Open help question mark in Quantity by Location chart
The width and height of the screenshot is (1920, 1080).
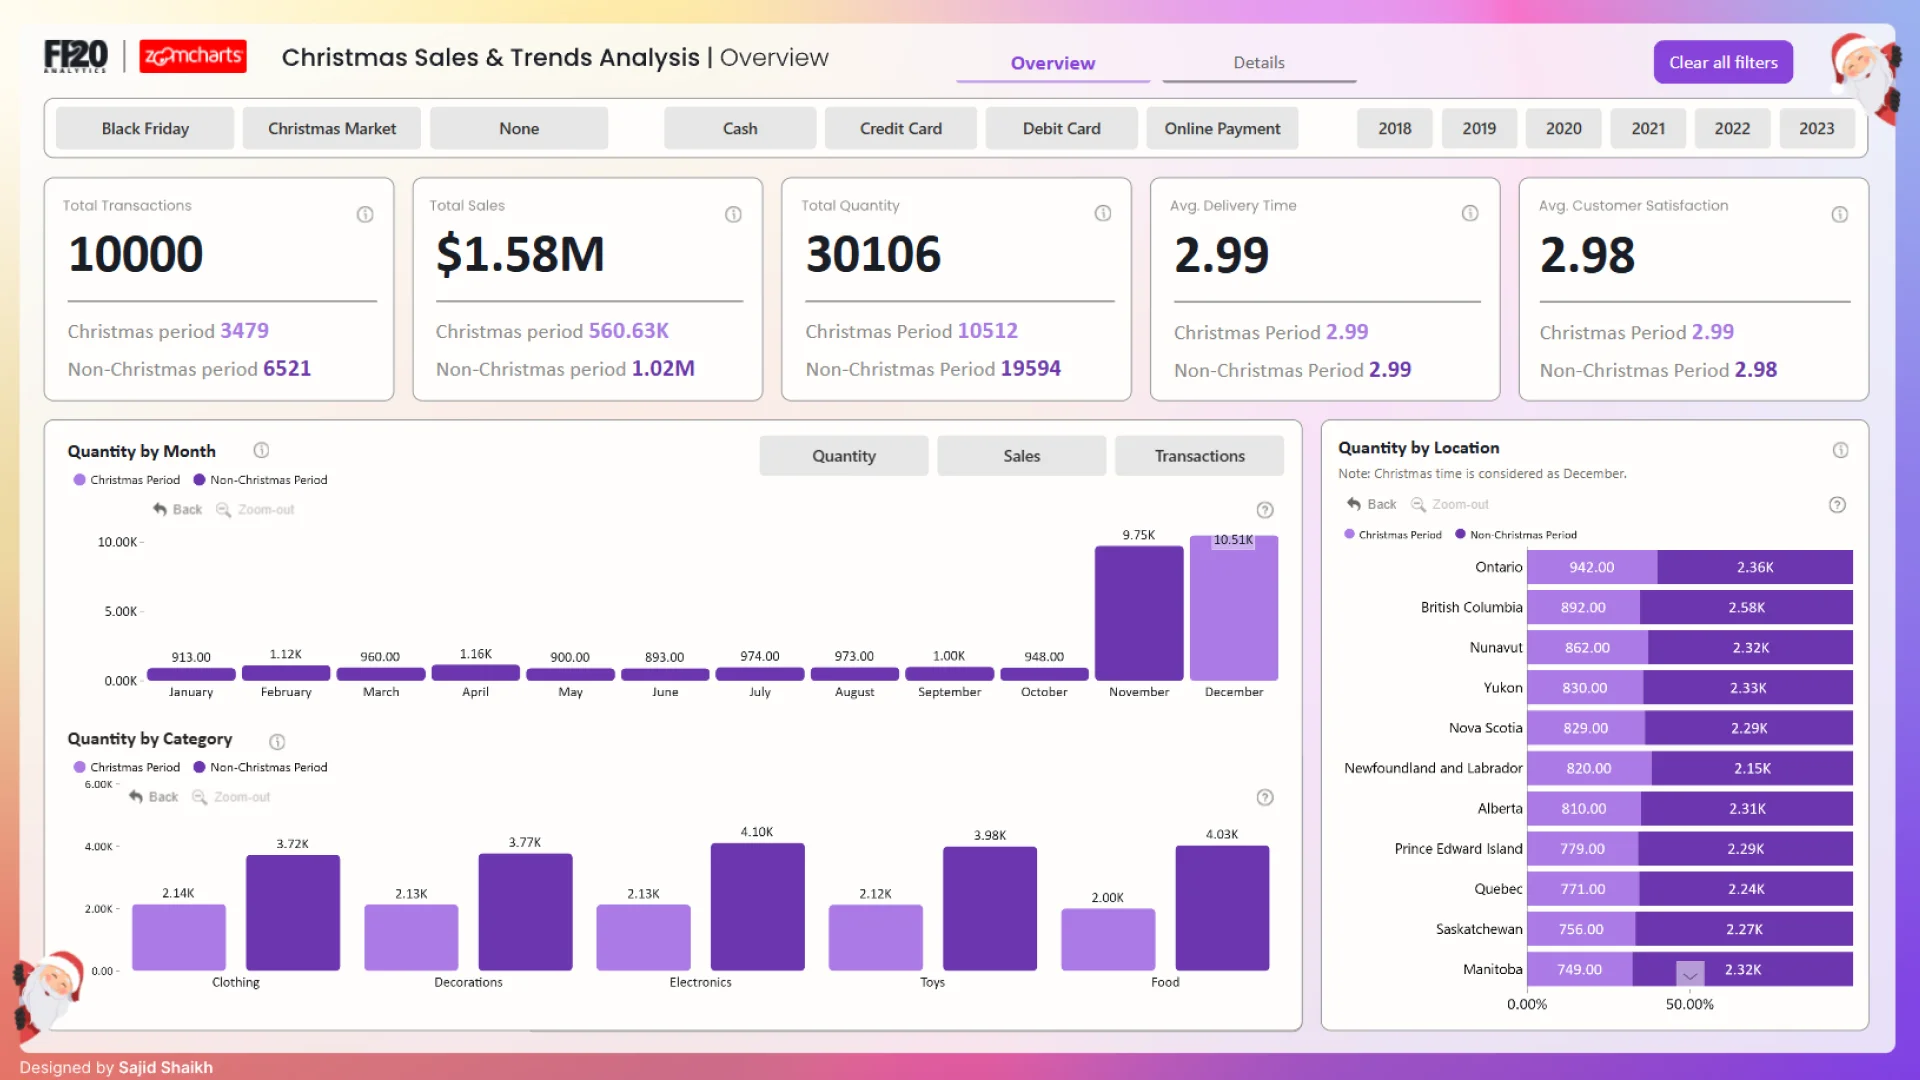pos(1837,505)
